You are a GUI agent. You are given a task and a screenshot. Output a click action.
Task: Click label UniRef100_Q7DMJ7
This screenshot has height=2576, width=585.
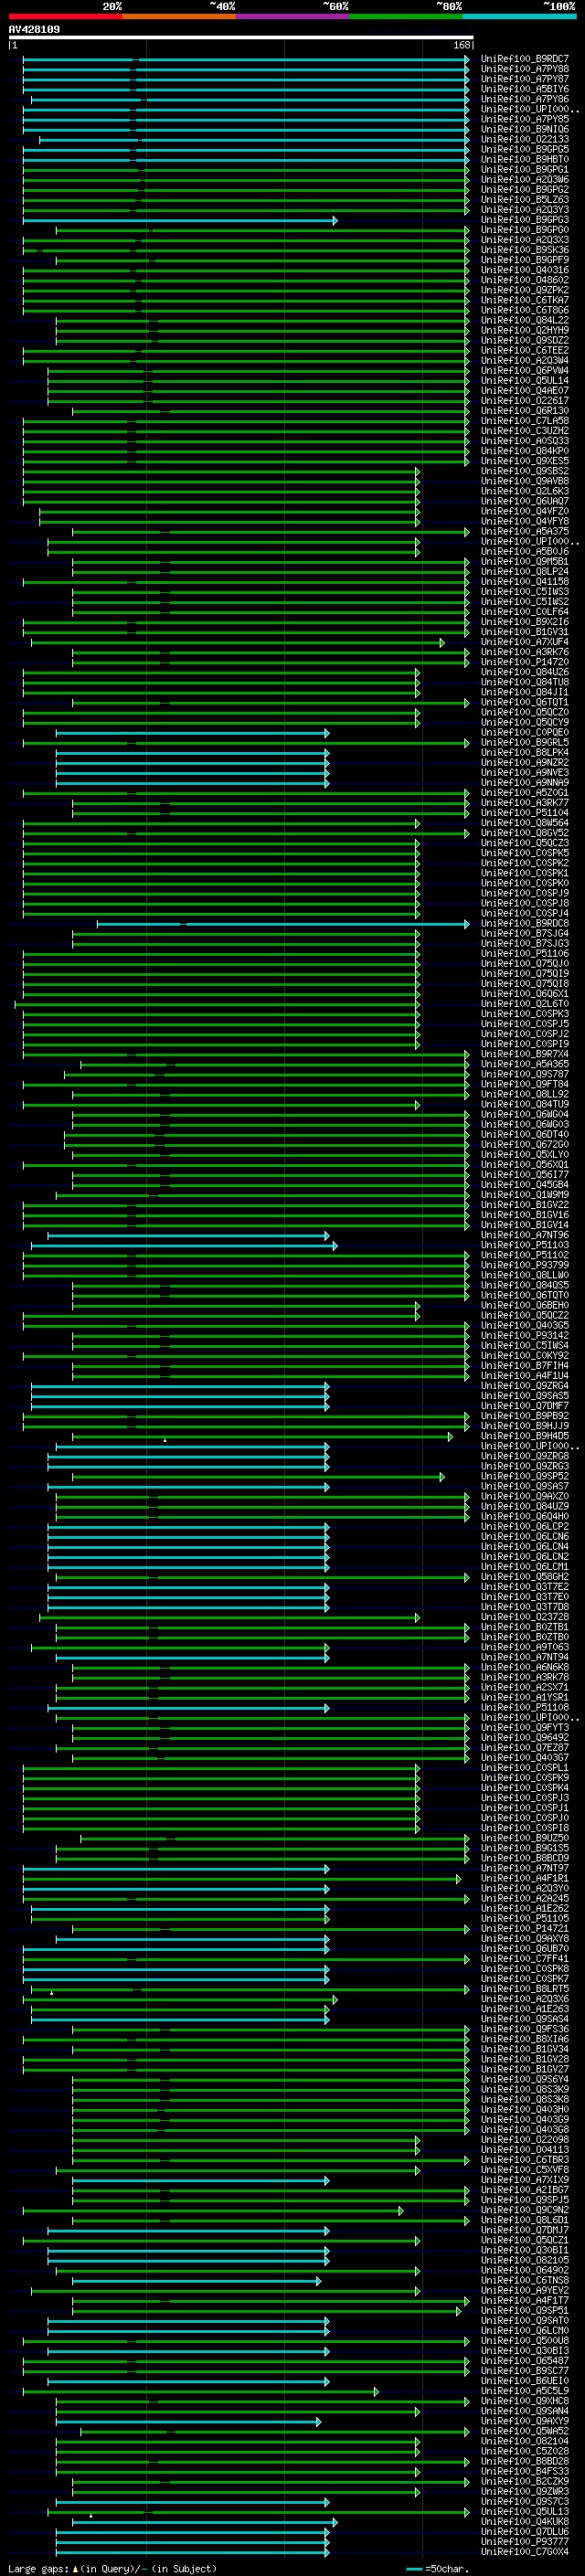[525, 2229]
